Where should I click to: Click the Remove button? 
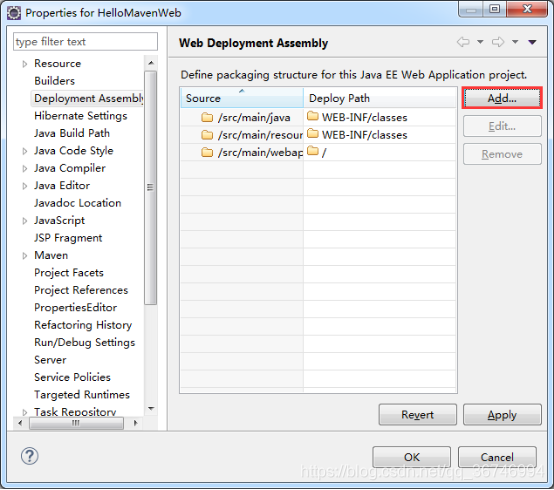[502, 154]
